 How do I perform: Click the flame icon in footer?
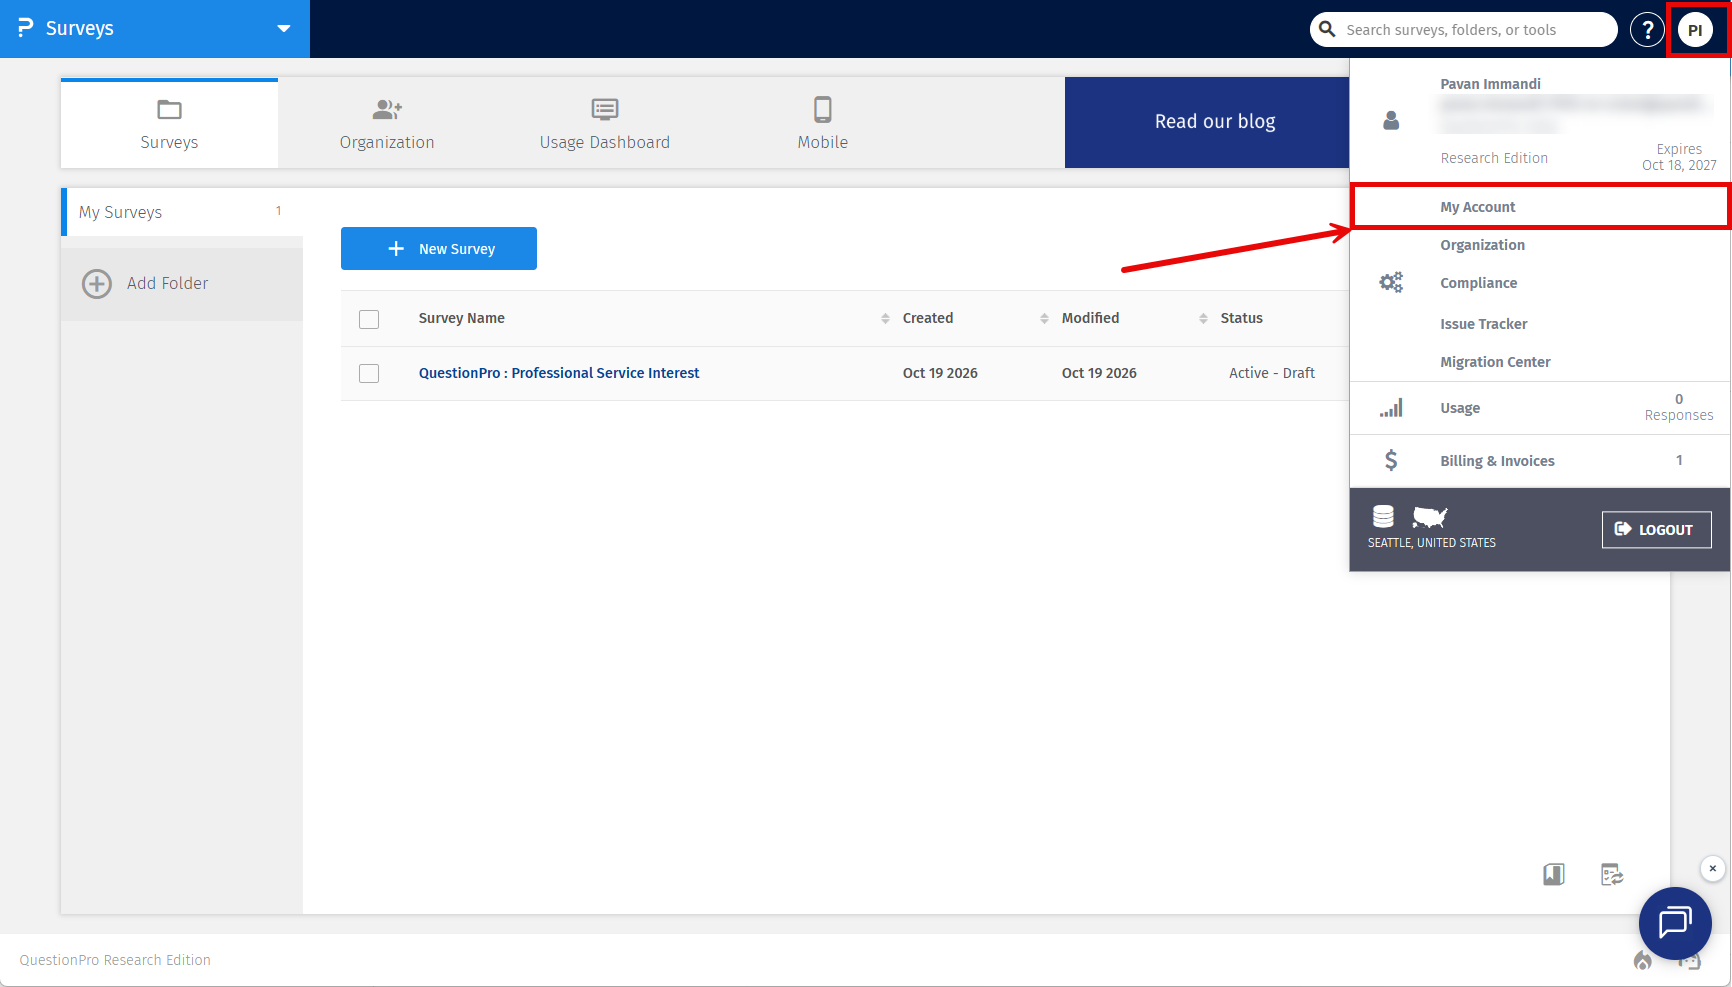coord(1642,960)
